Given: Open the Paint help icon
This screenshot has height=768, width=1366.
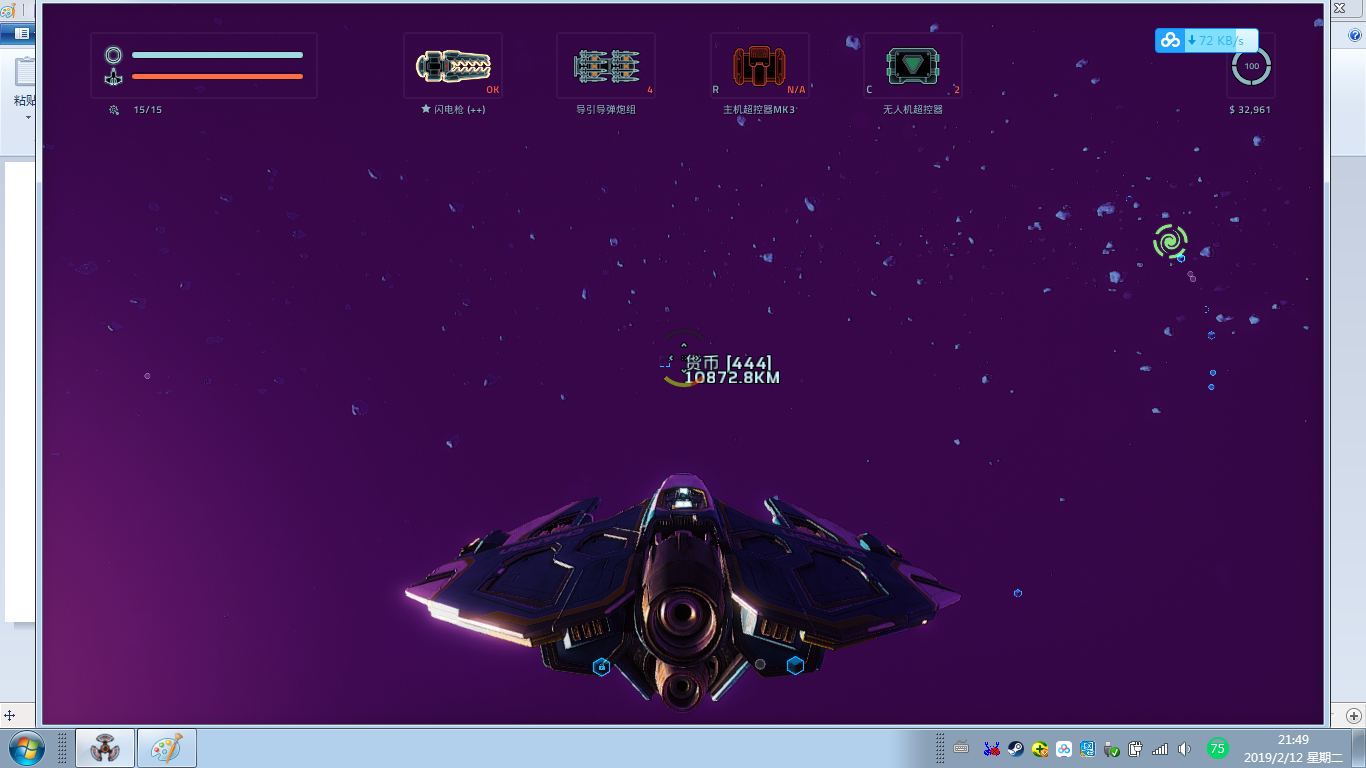Looking at the screenshot, I should point(1354,35).
